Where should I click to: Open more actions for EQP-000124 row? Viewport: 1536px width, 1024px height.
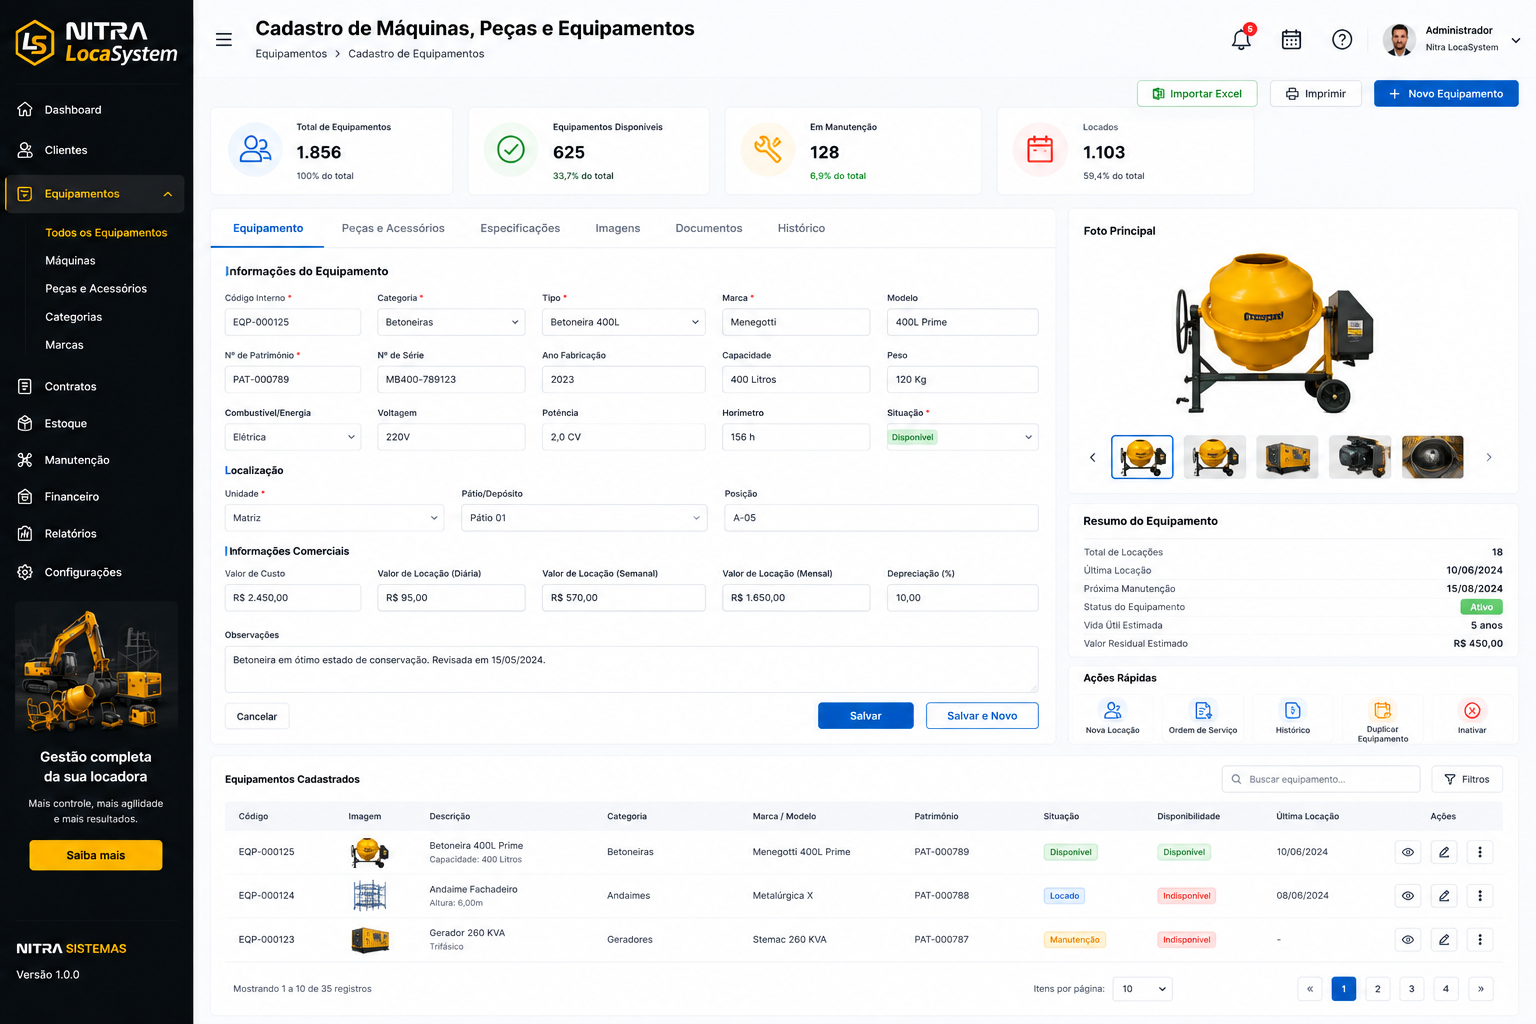point(1480,896)
